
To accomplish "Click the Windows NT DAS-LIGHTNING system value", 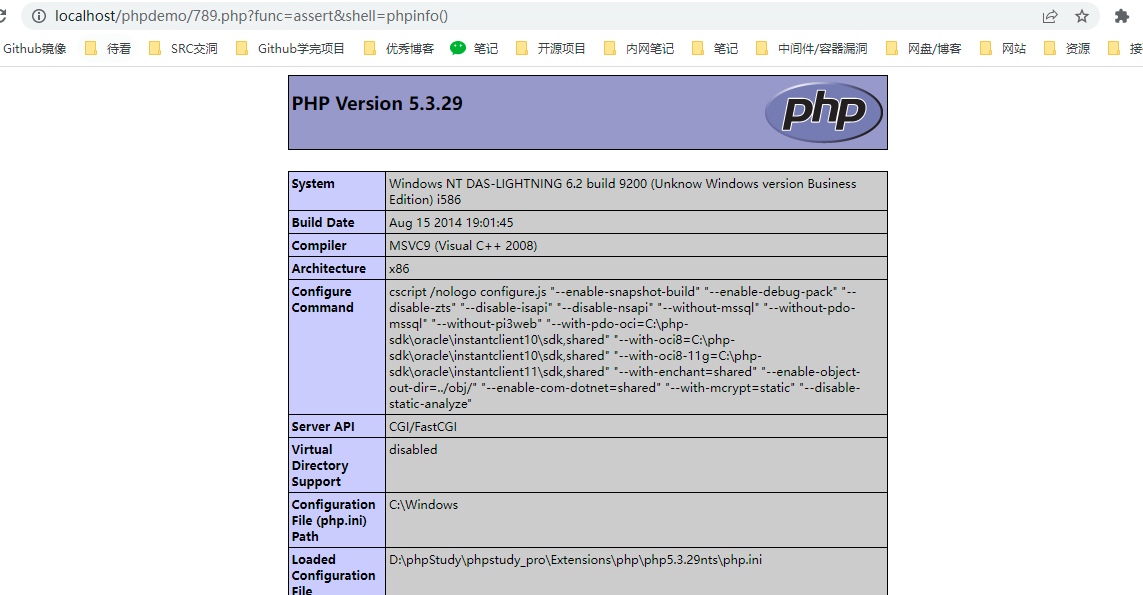I will click(623, 191).
